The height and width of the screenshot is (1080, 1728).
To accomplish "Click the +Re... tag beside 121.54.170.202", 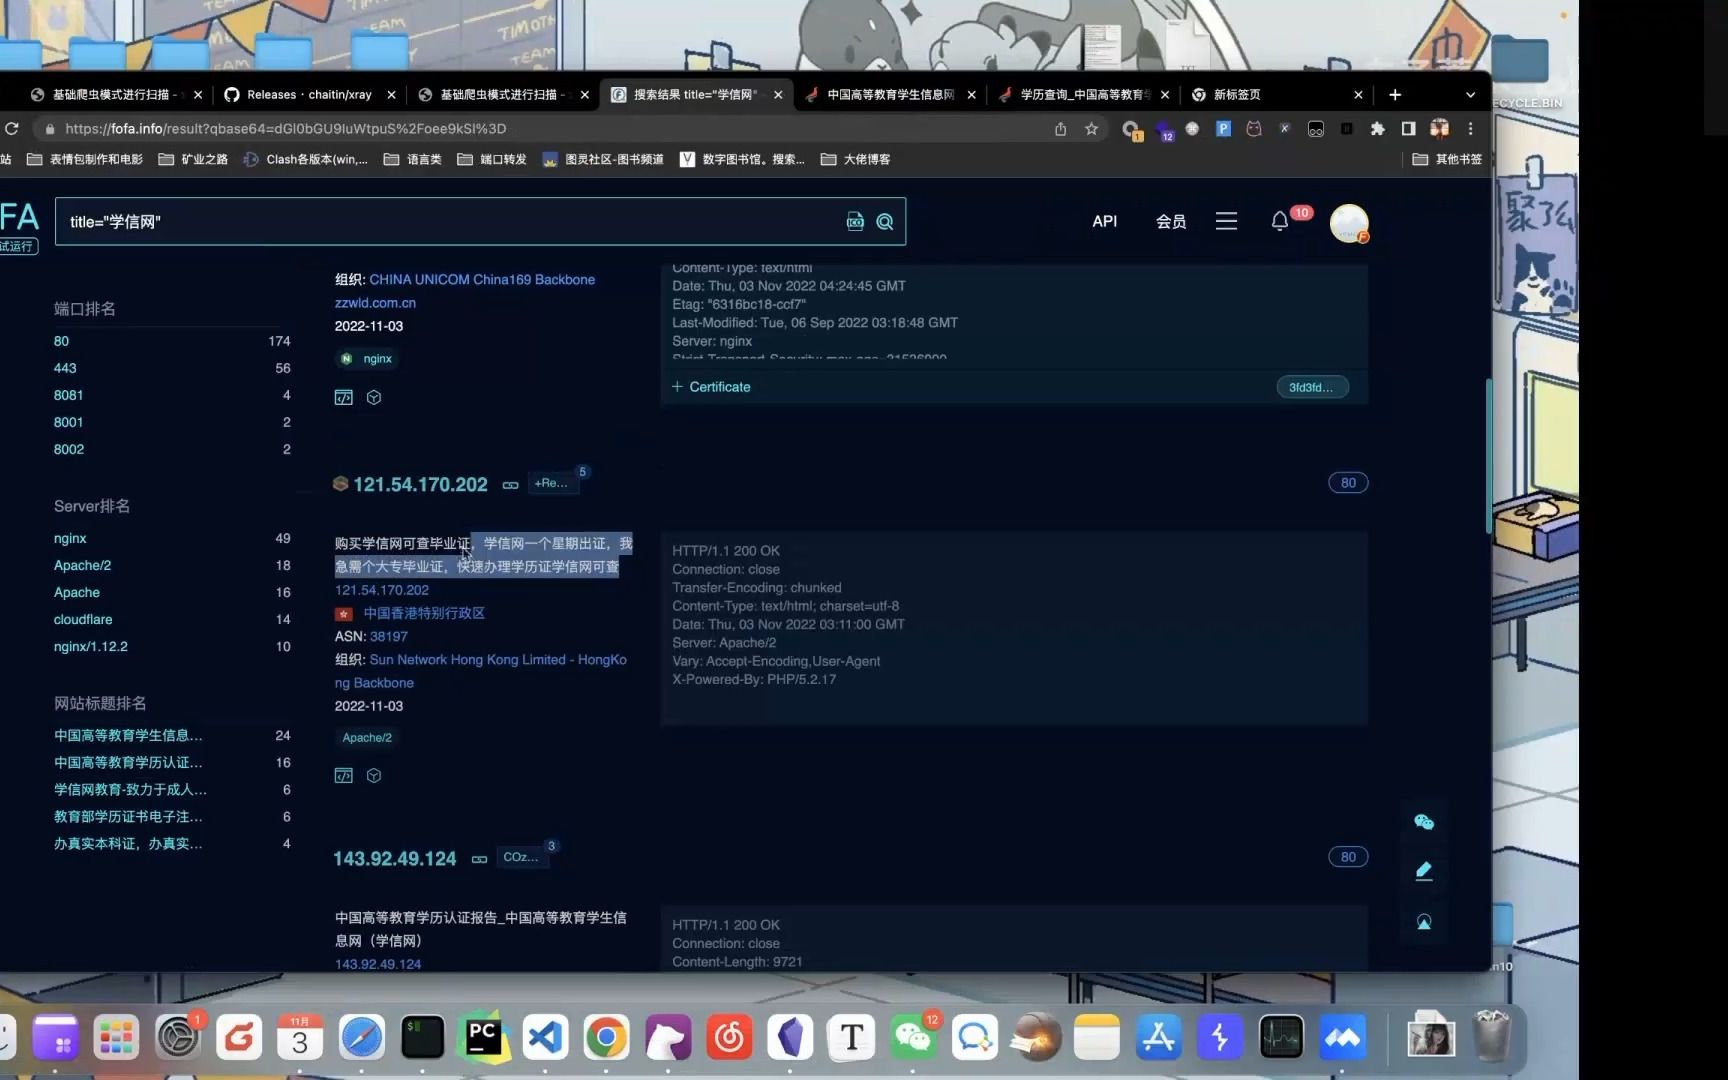I will (x=550, y=483).
